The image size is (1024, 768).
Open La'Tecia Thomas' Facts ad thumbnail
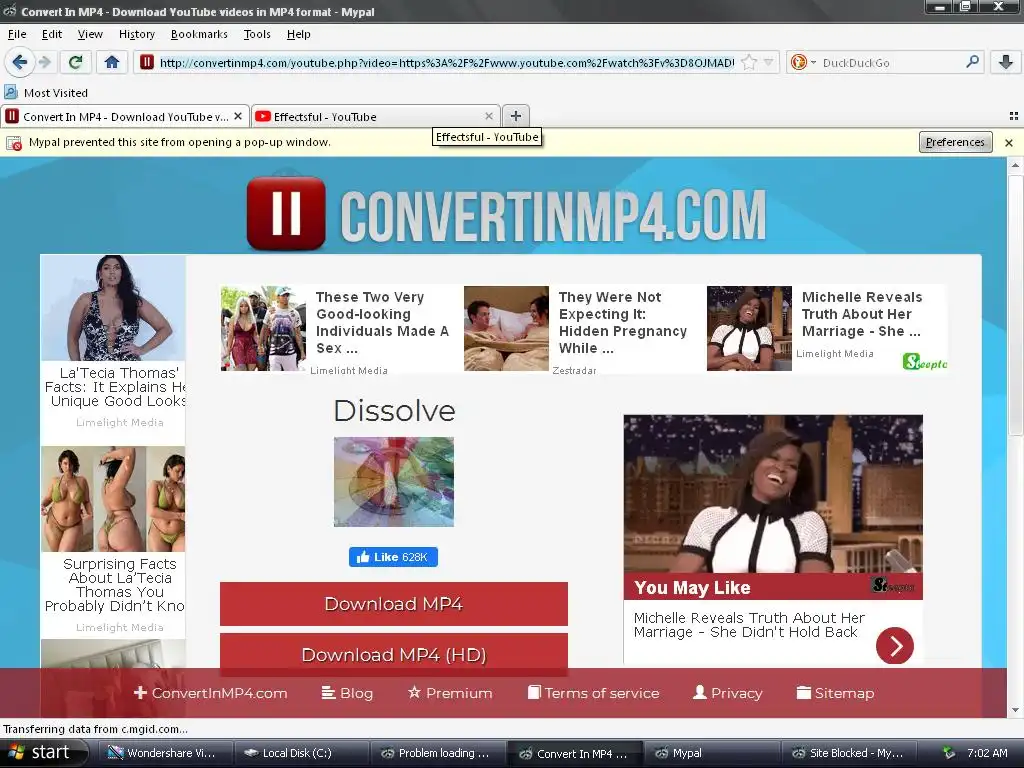[114, 308]
